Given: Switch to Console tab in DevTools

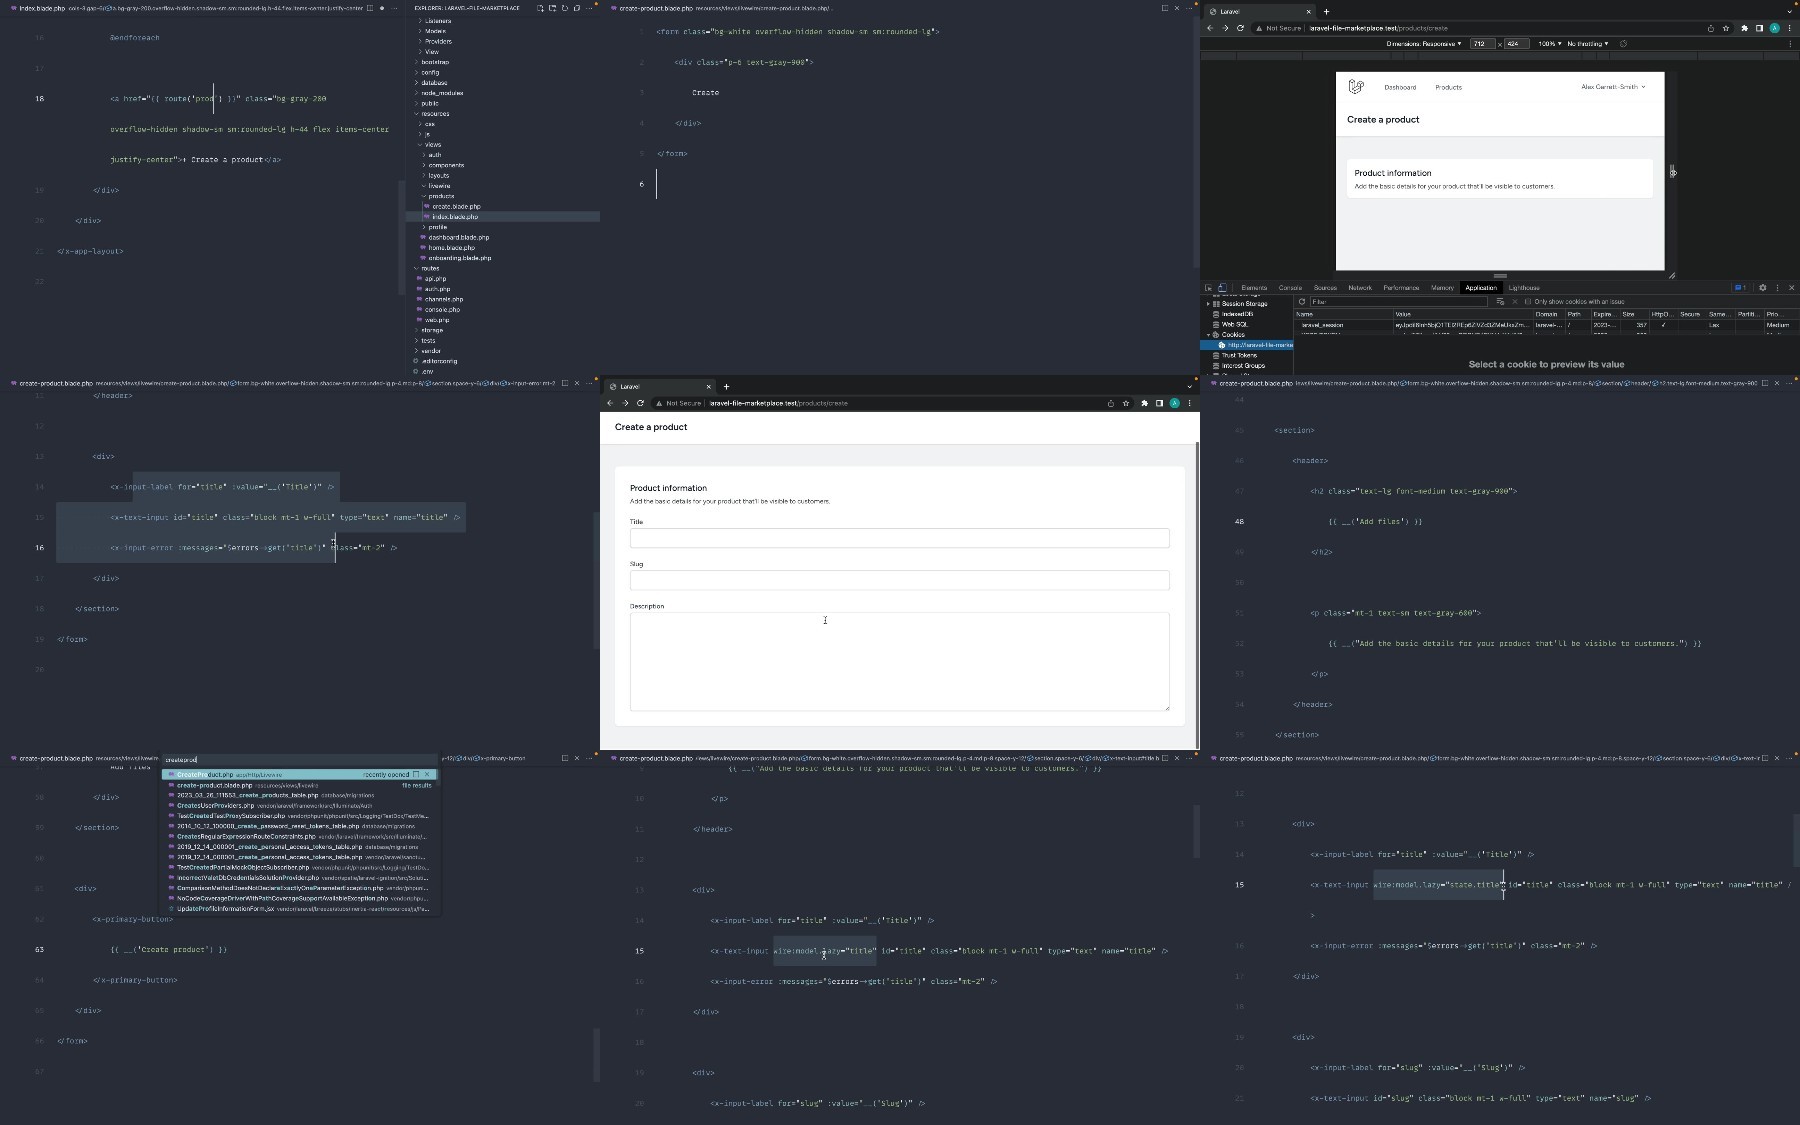Looking at the screenshot, I should tap(1290, 287).
